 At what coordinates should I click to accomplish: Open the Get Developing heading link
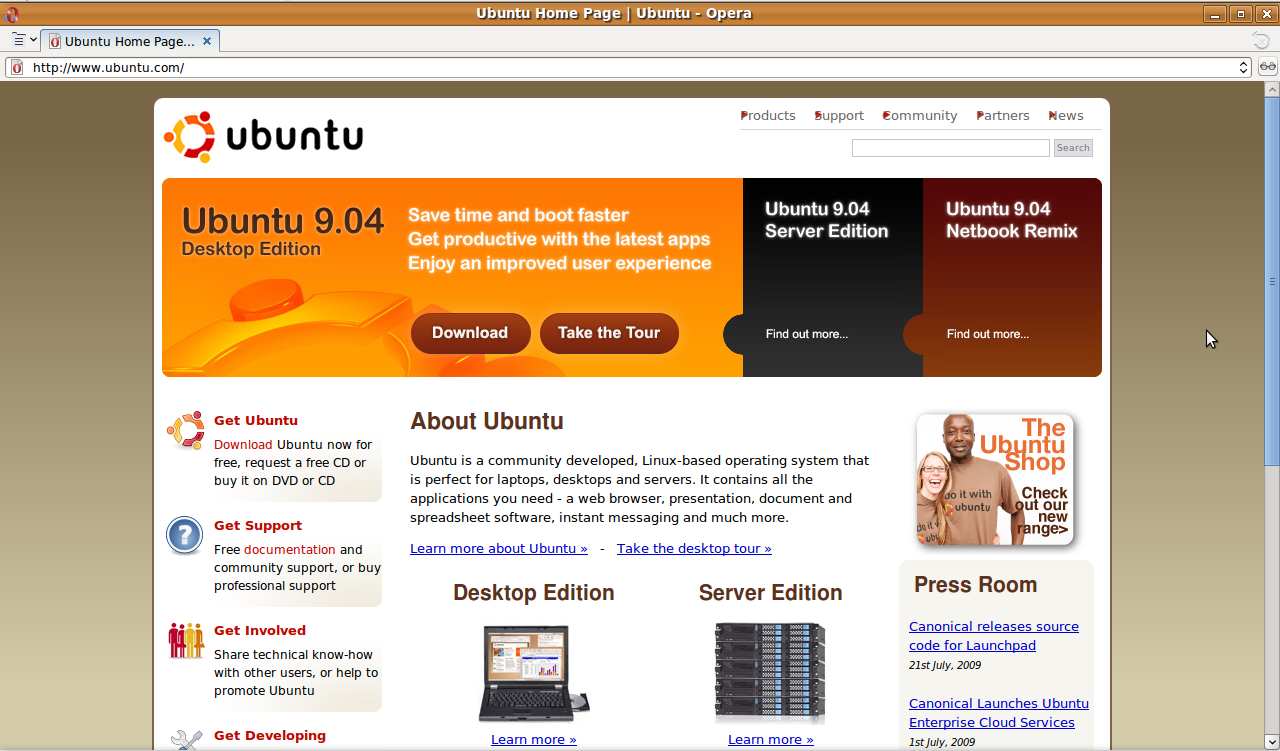pyautogui.click(x=270, y=736)
